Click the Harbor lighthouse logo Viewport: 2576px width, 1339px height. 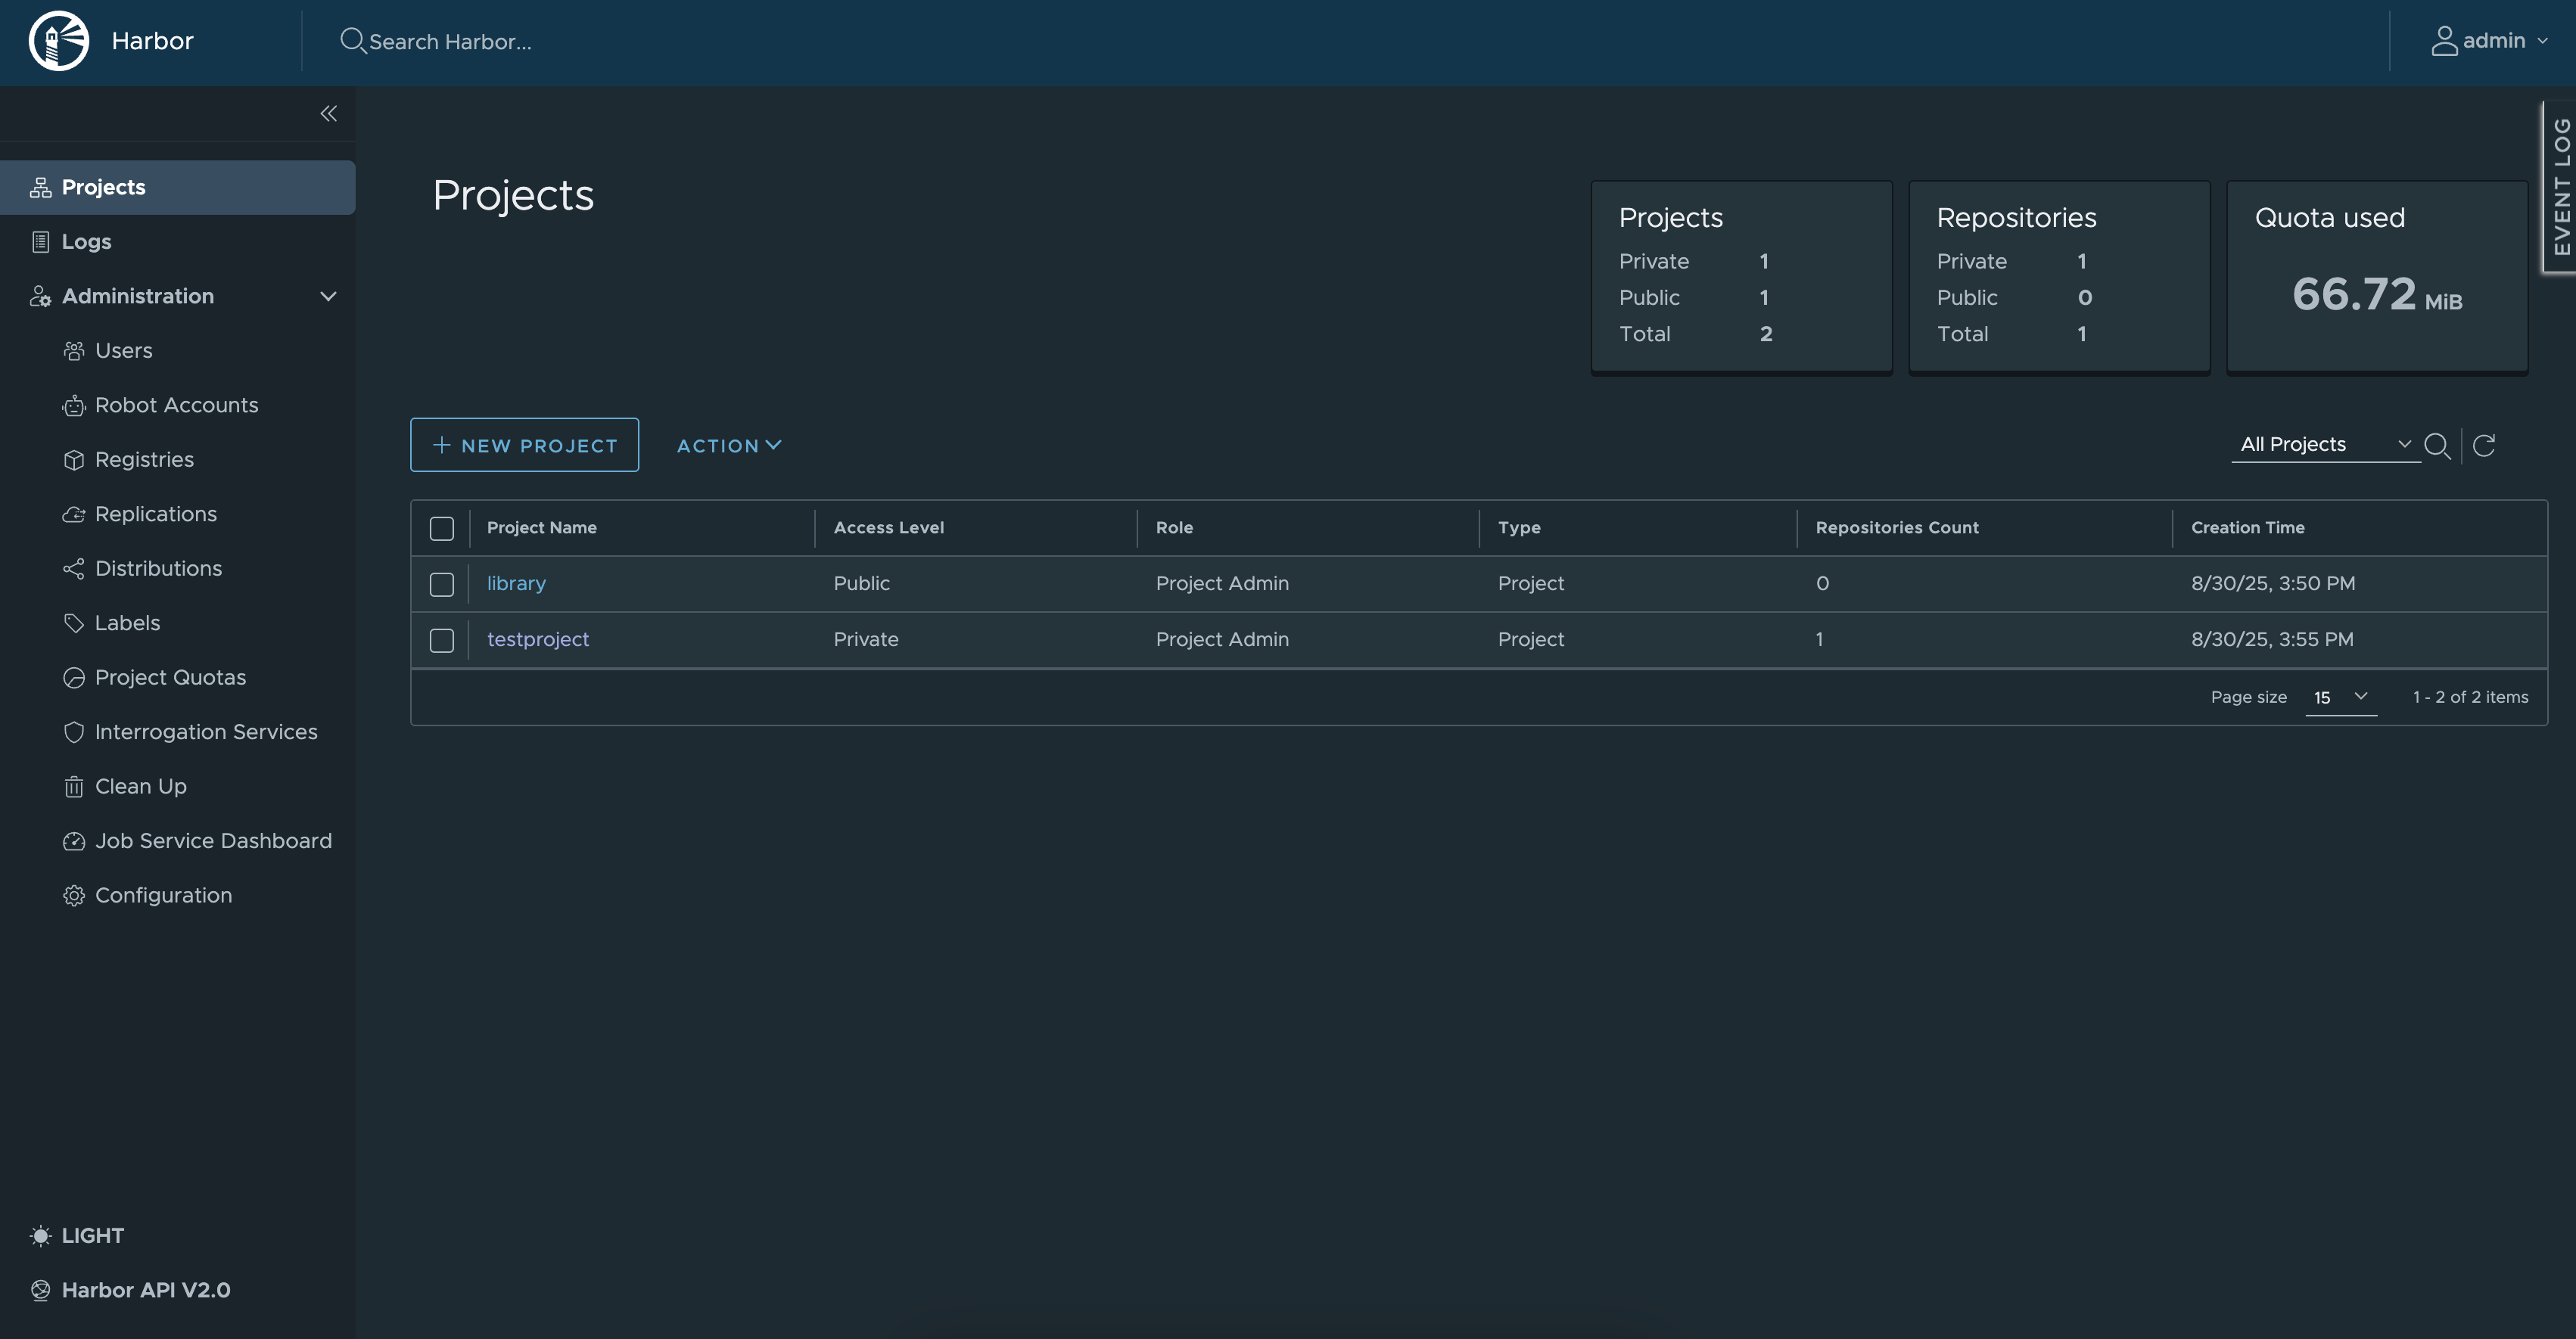tap(58, 41)
